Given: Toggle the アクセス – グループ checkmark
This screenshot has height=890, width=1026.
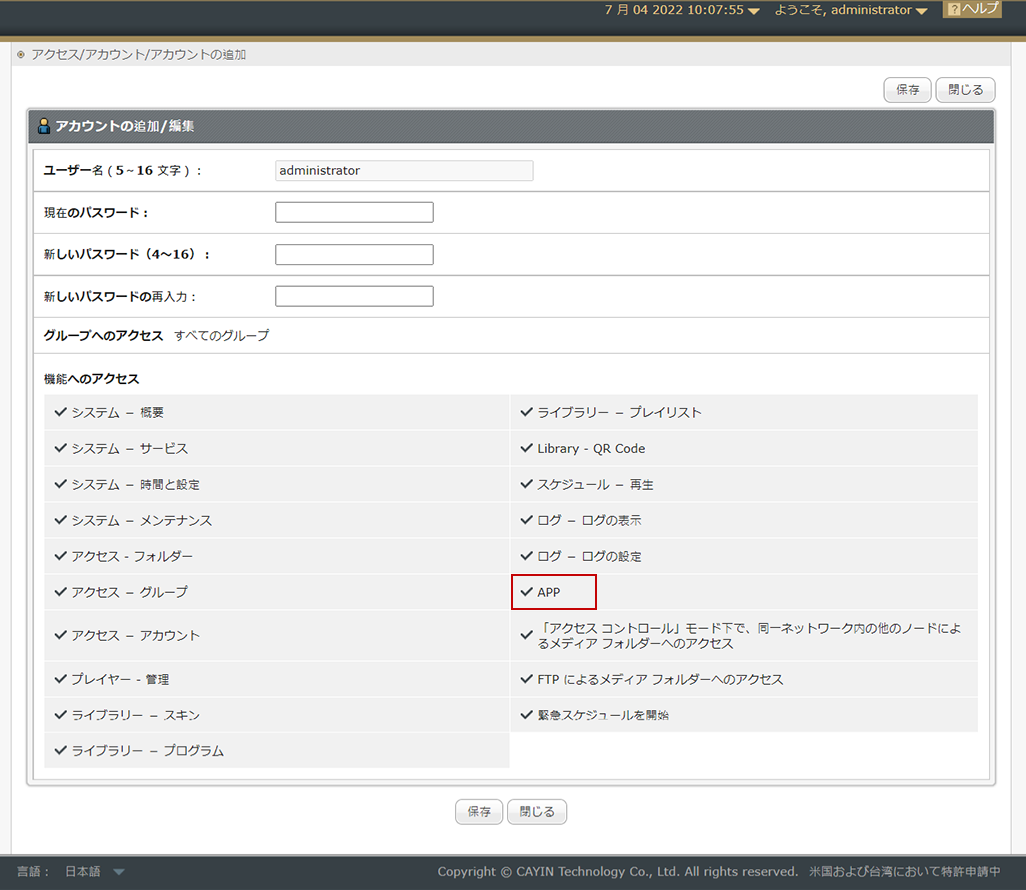Looking at the screenshot, I should pyautogui.click(x=61, y=592).
